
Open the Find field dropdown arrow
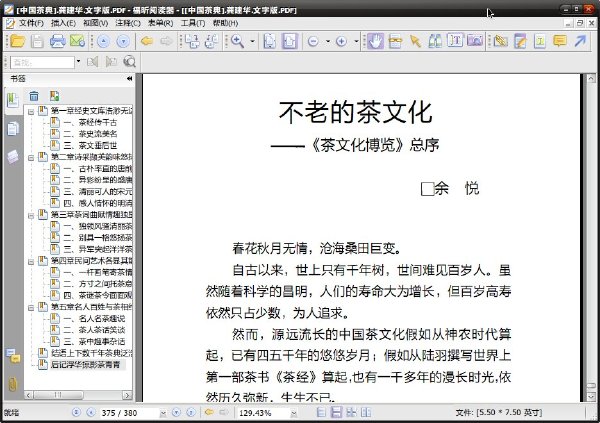coord(78,61)
